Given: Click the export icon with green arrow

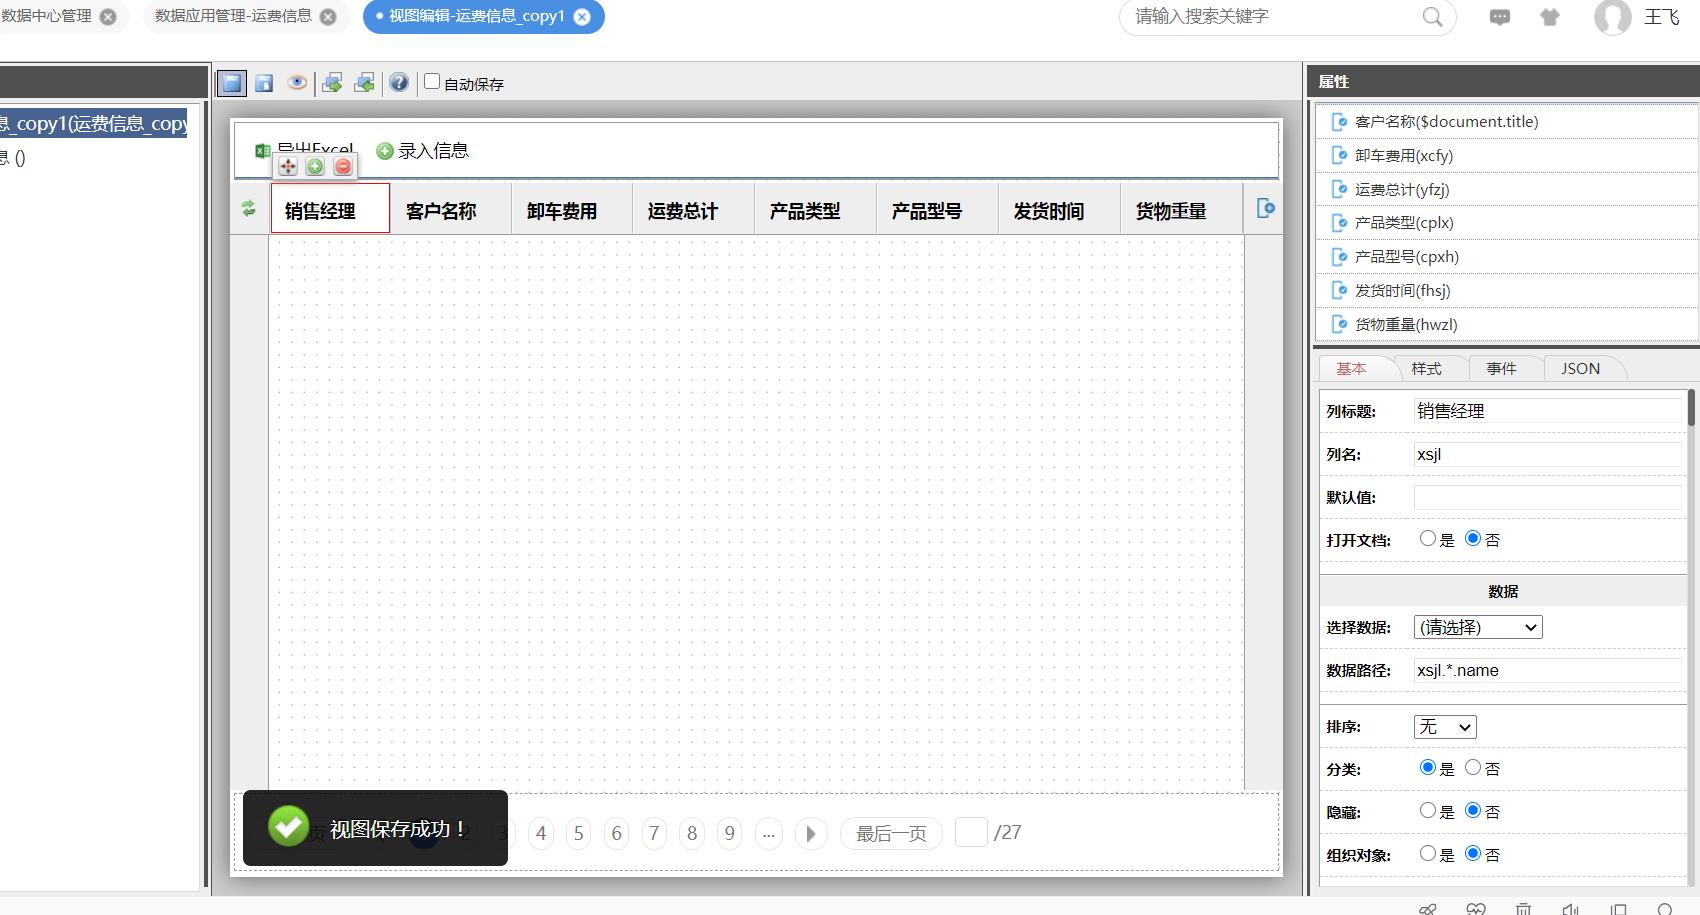Looking at the screenshot, I should pos(332,83).
